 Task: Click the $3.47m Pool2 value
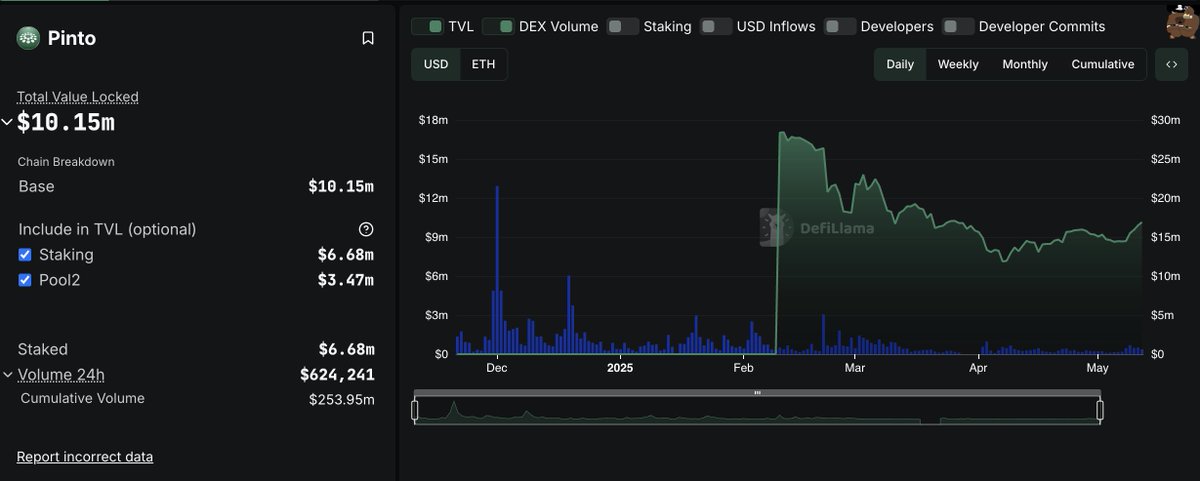point(346,280)
